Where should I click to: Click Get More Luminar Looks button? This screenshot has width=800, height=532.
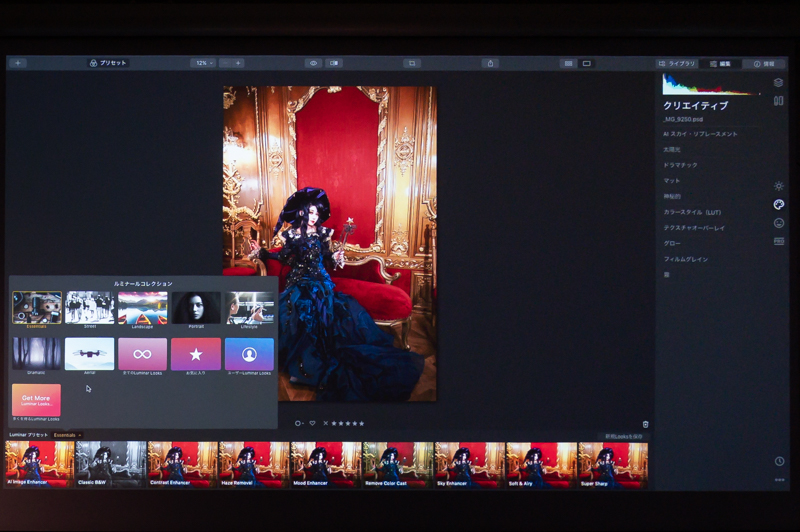(36, 400)
